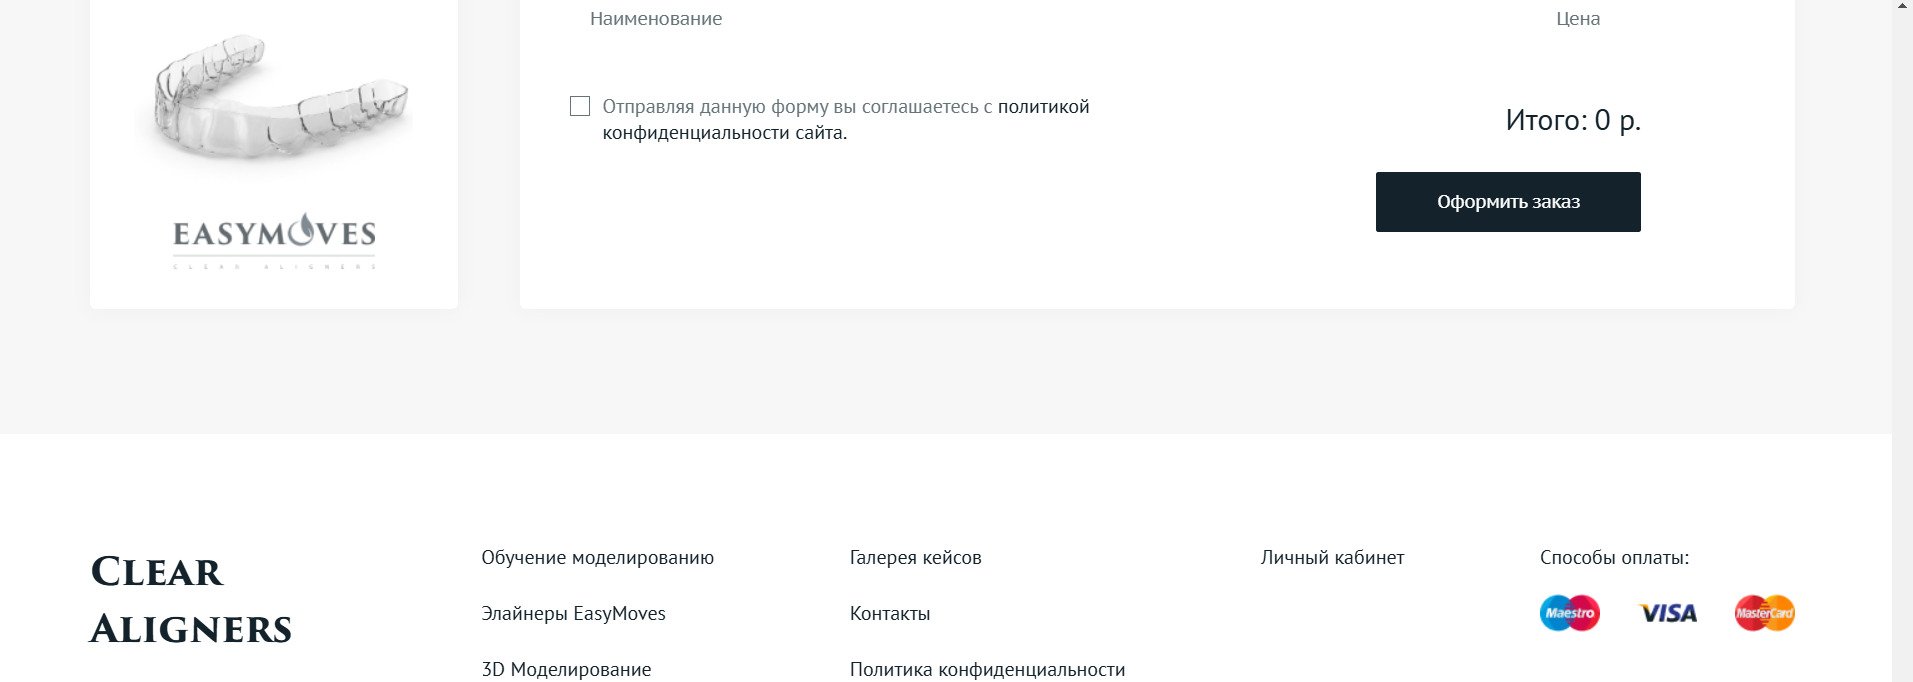The width and height of the screenshot is (1913, 682).
Task: Click the "Цена" column header
Action: pyautogui.click(x=1578, y=19)
